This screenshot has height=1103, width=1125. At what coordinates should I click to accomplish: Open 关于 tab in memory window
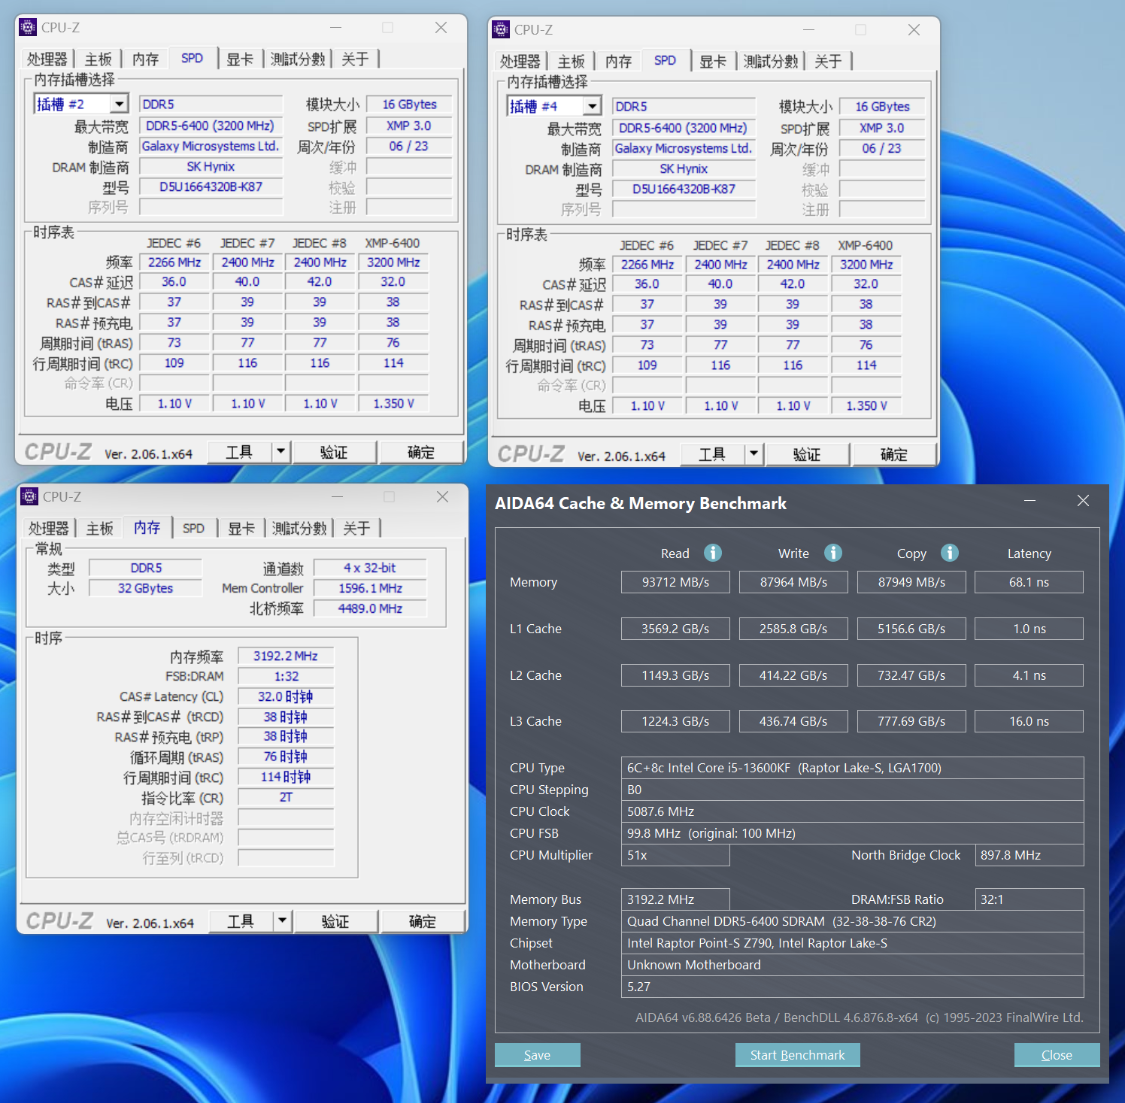pos(357,528)
